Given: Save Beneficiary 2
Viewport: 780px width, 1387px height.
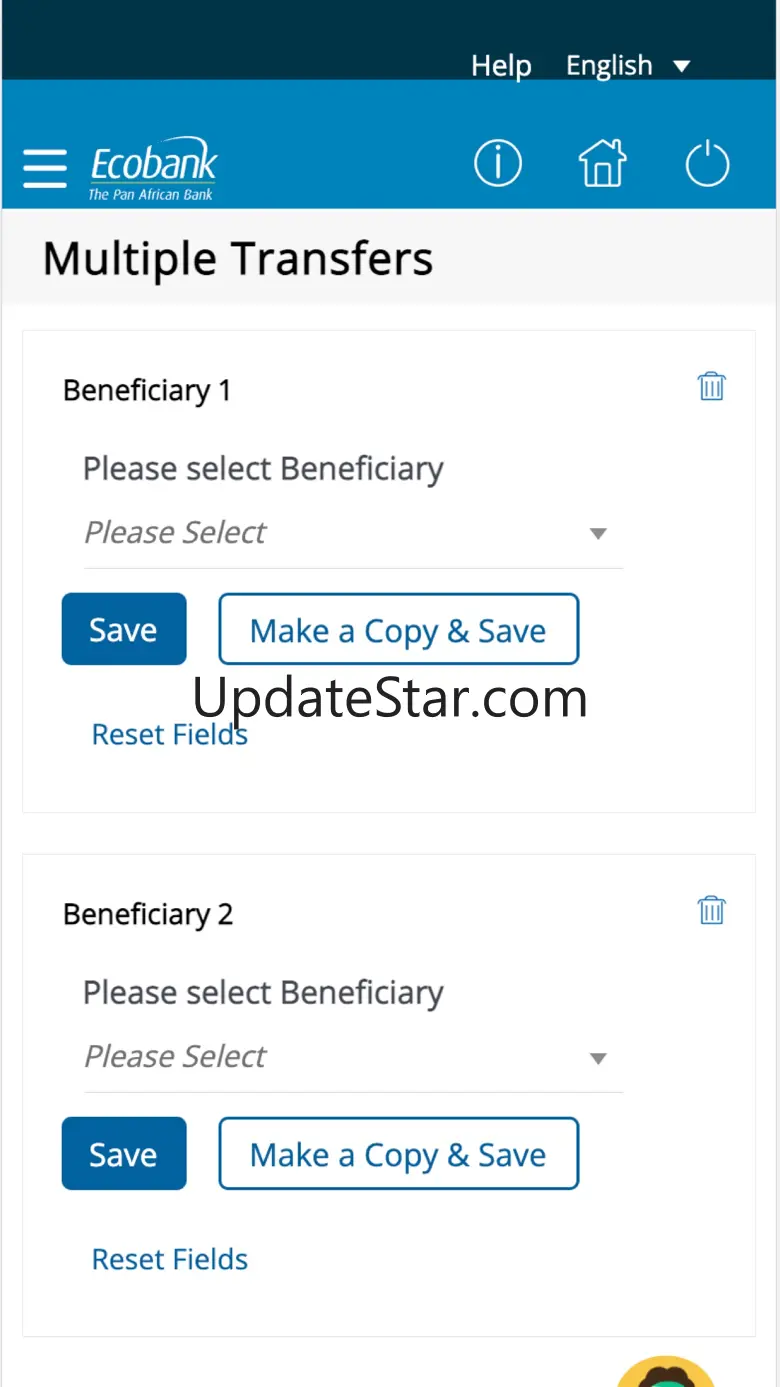Looking at the screenshot, I should point(124,1154).
